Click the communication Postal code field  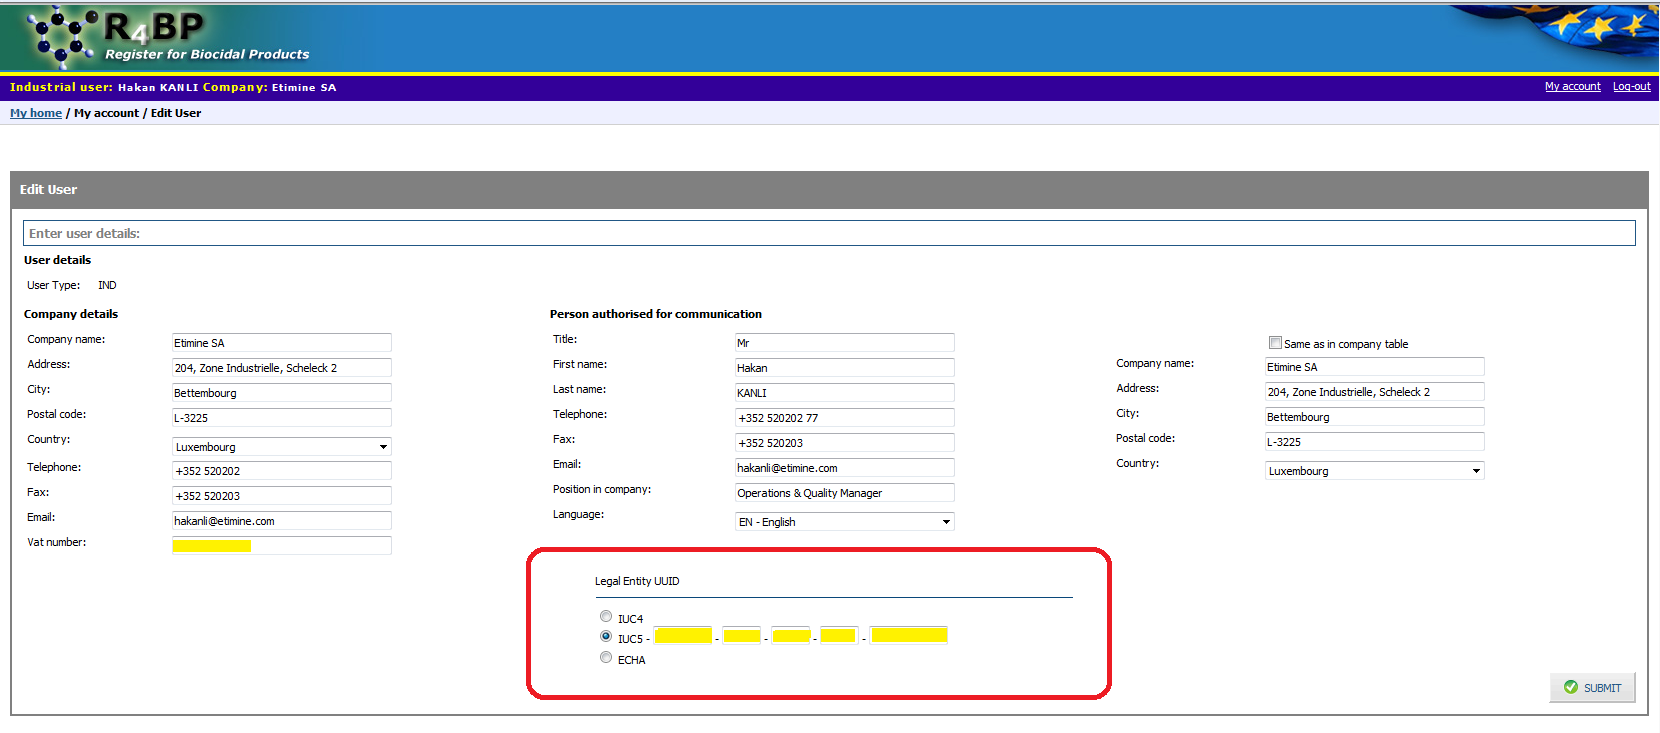click(x=1375, y=442)
